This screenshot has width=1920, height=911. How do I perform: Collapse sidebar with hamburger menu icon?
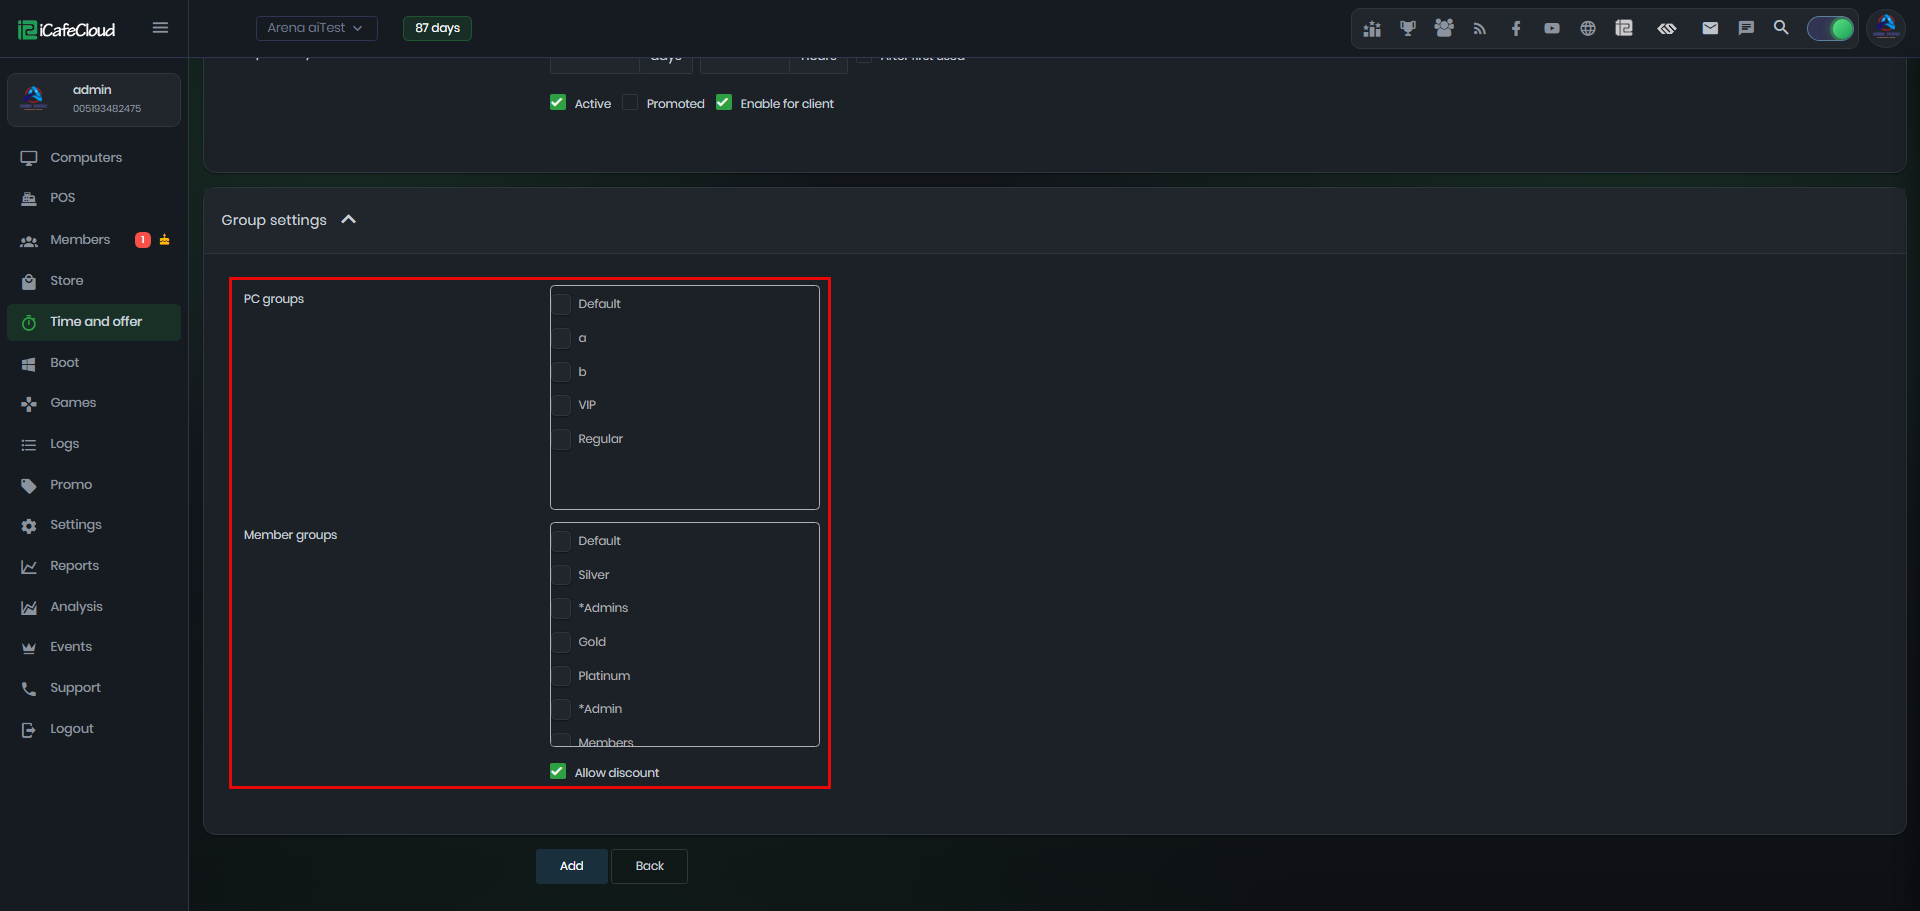160,28
